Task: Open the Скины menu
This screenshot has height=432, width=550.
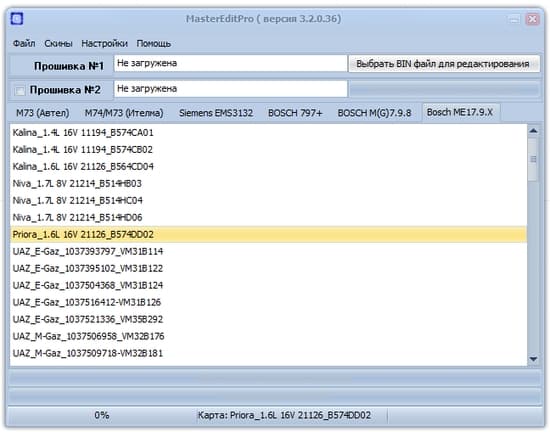Action: tap(58, 43)
